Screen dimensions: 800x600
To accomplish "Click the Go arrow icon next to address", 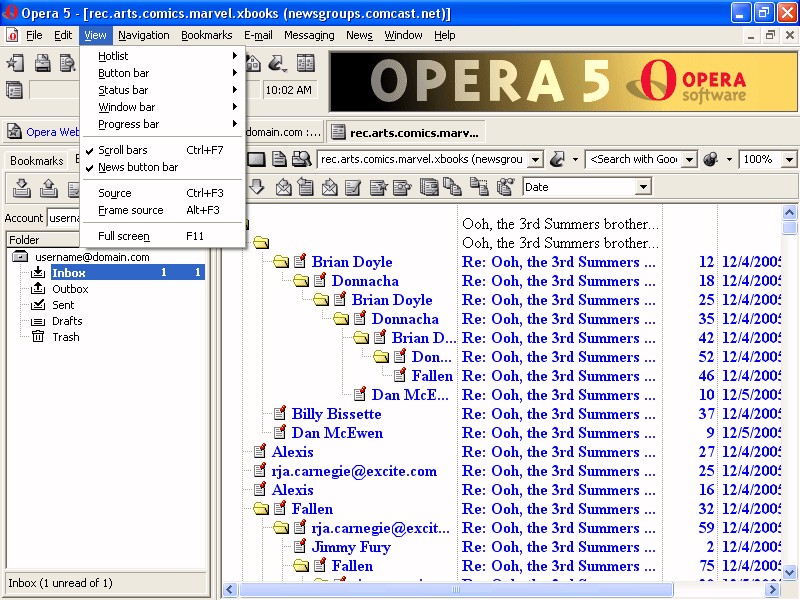I will click(557, 159).
